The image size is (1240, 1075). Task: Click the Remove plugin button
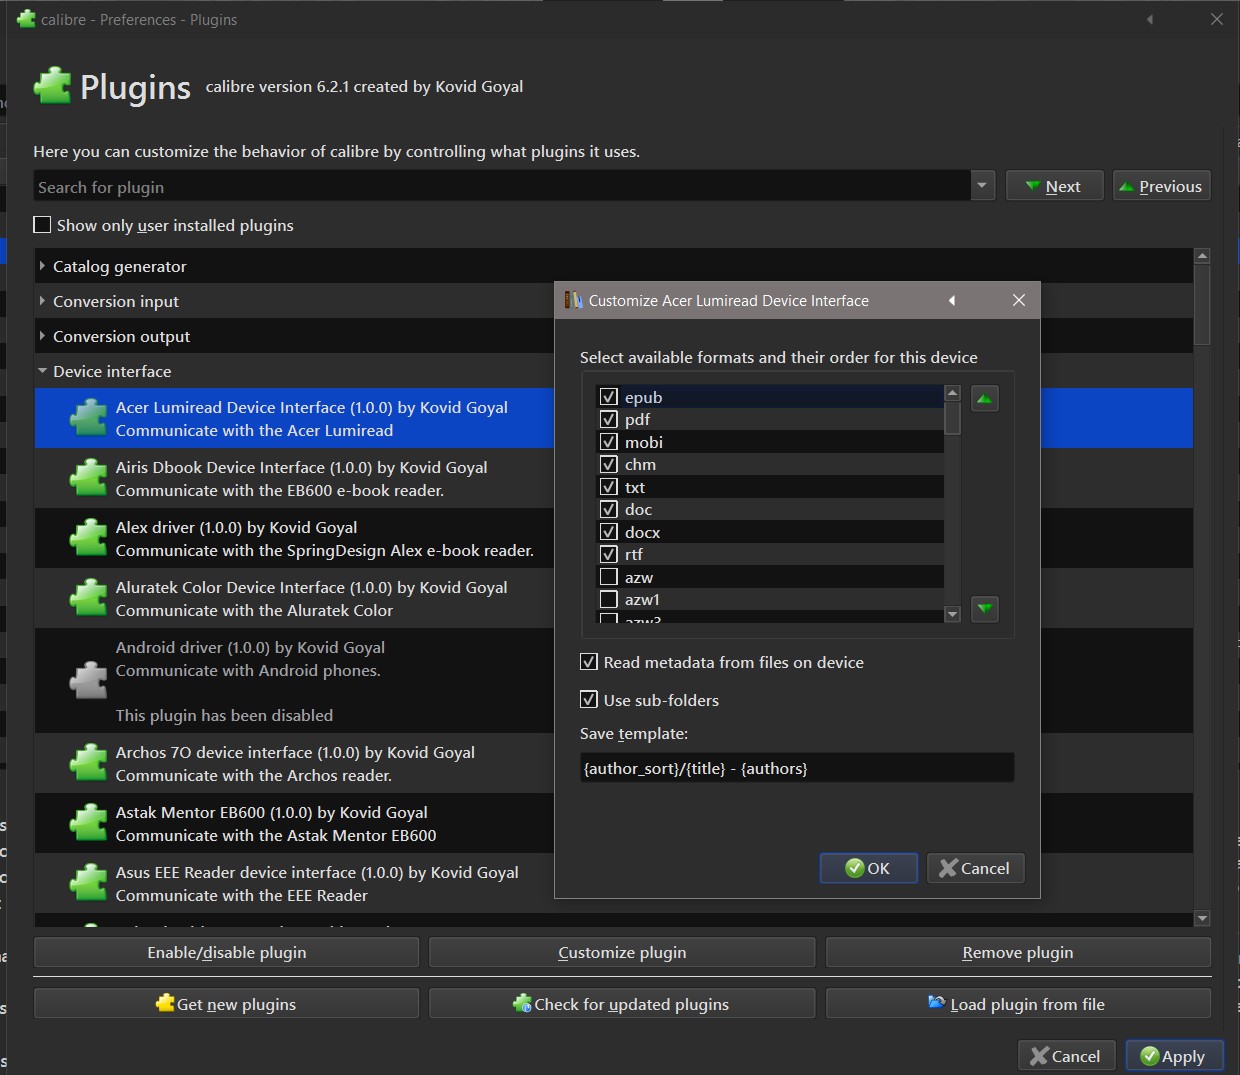[x=1018, y=952]
